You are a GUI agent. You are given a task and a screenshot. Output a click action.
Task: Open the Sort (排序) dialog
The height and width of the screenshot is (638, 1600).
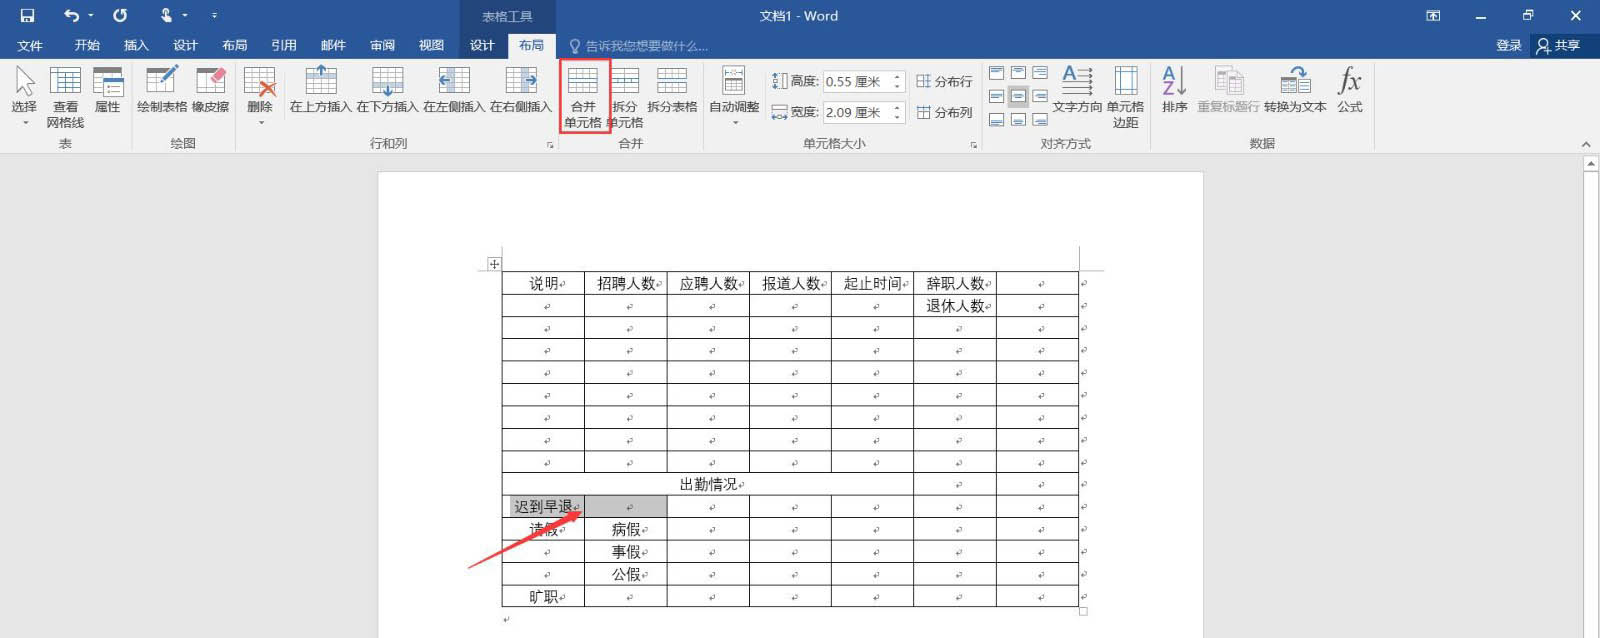click(x=1174, y=90)
